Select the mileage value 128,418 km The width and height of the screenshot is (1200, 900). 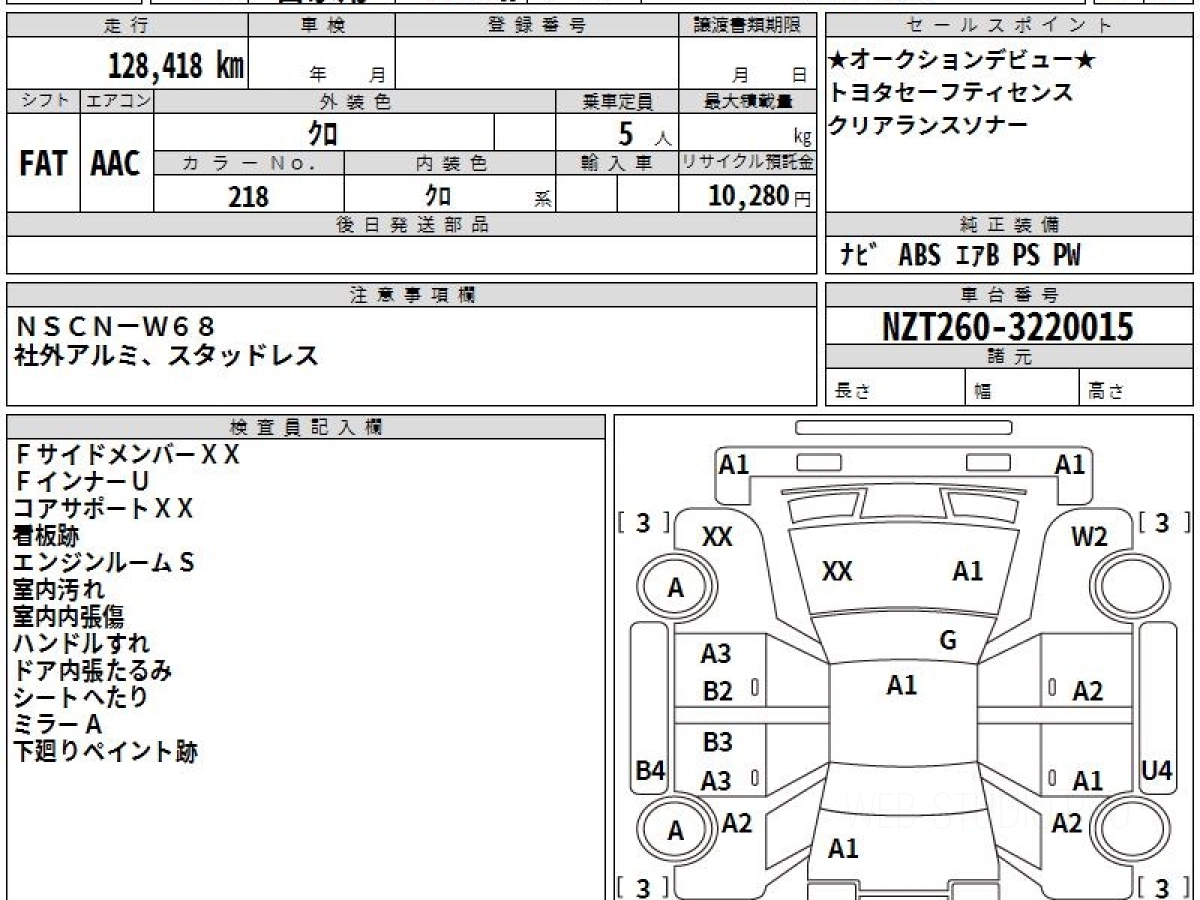pos(176,66)
